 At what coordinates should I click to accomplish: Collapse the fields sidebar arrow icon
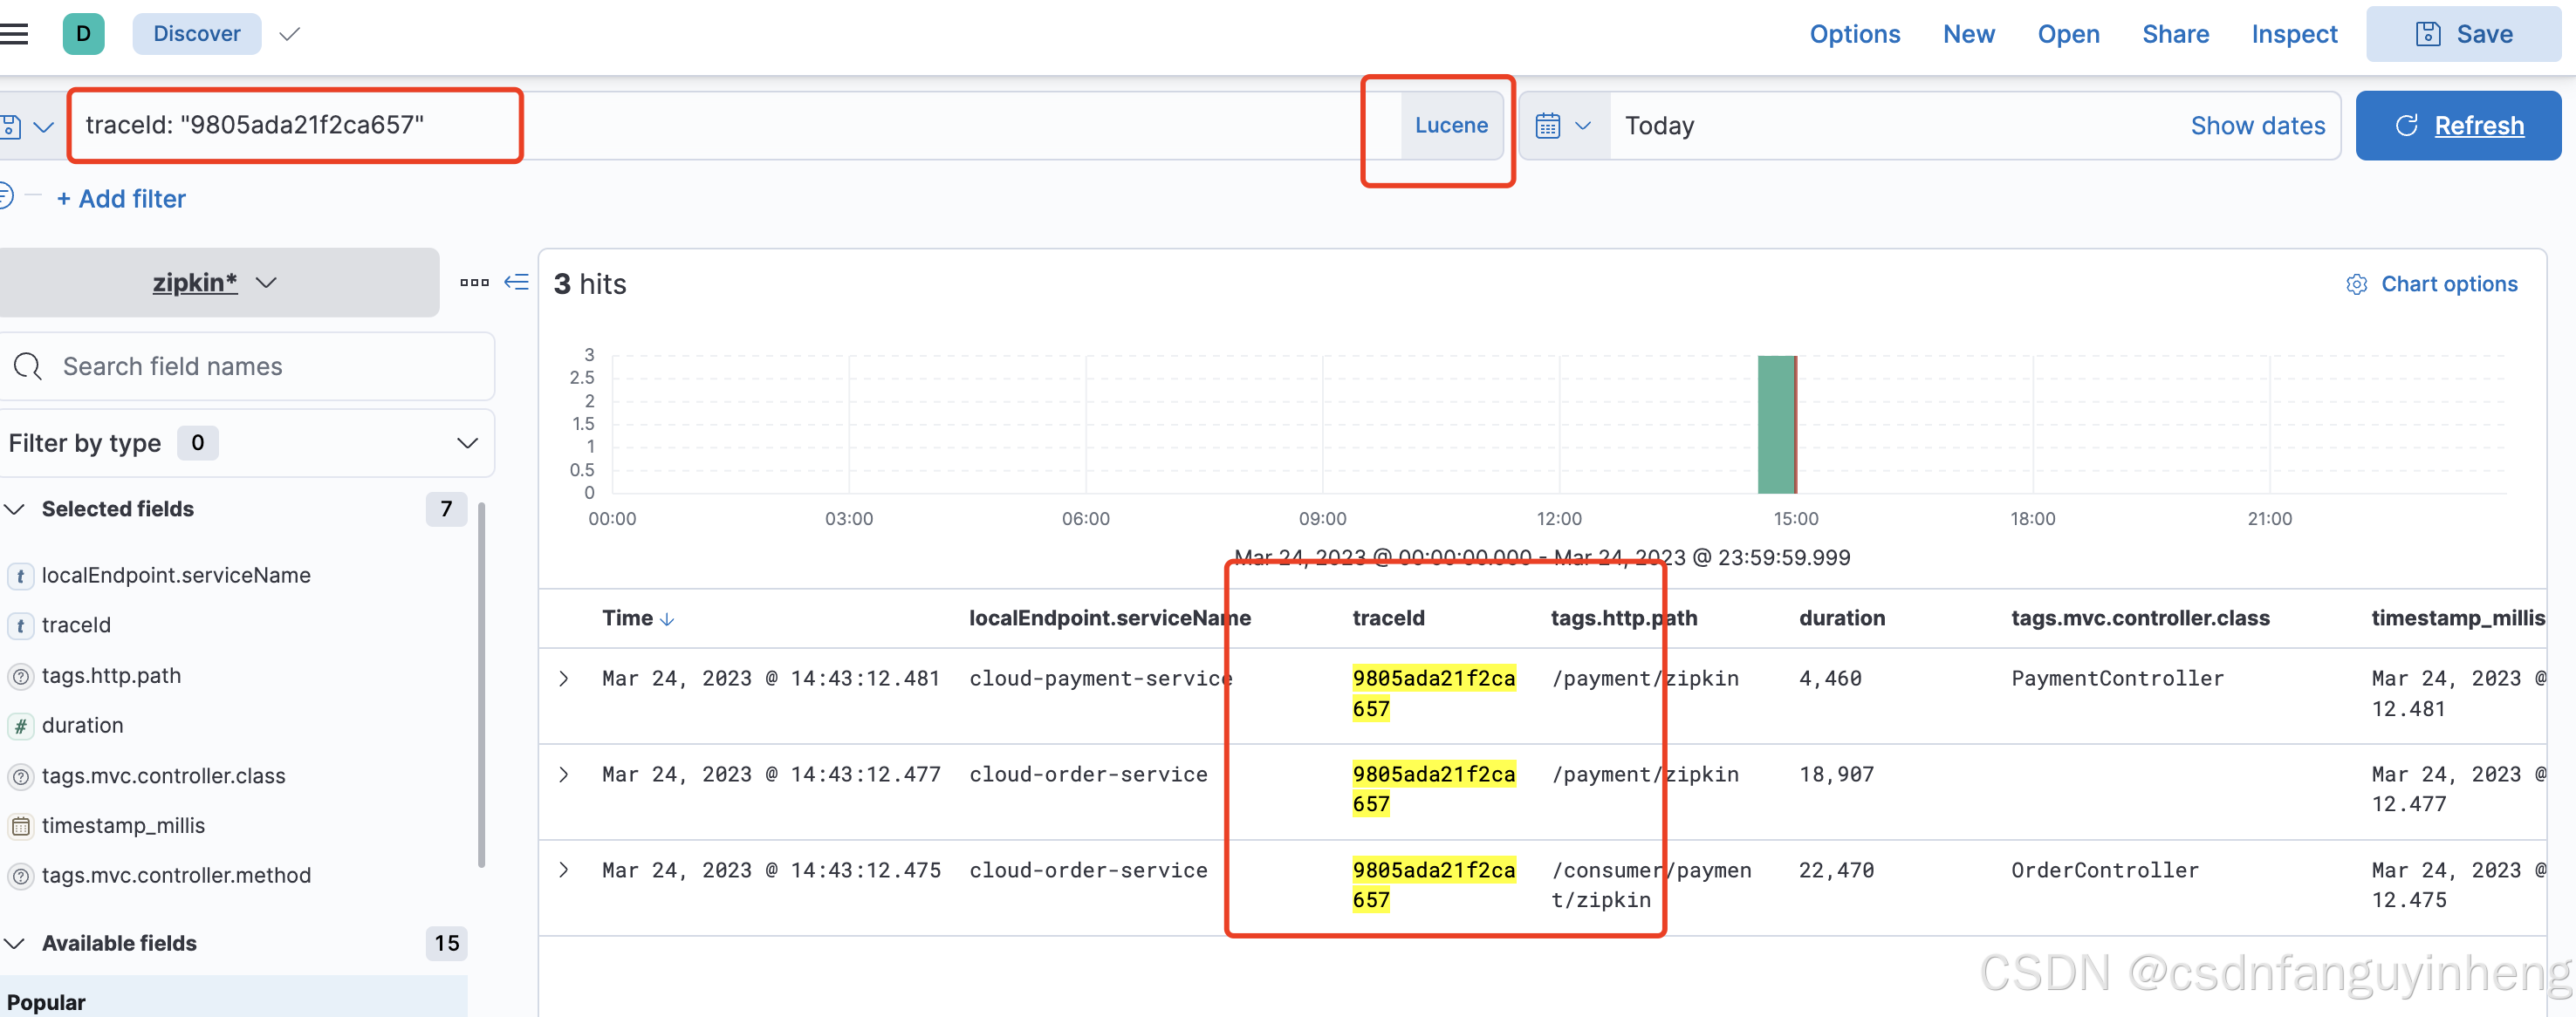pyautogui.click(x=516, y=282)
